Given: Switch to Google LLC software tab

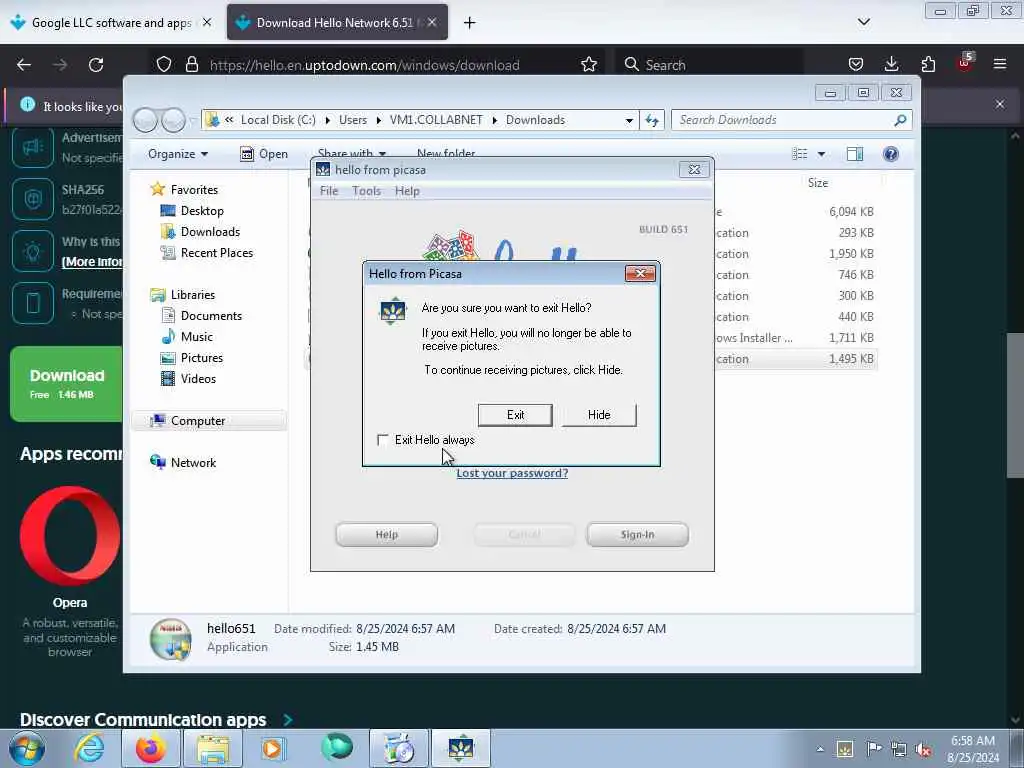Looking at the screenshot, I should point(111,23).
